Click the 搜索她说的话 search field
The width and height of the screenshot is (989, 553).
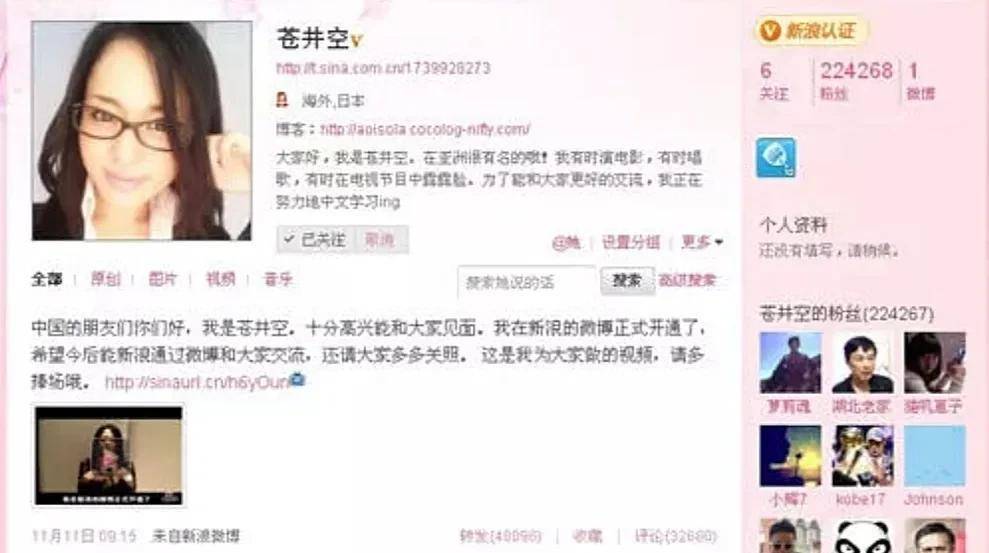tap(527, 282)
